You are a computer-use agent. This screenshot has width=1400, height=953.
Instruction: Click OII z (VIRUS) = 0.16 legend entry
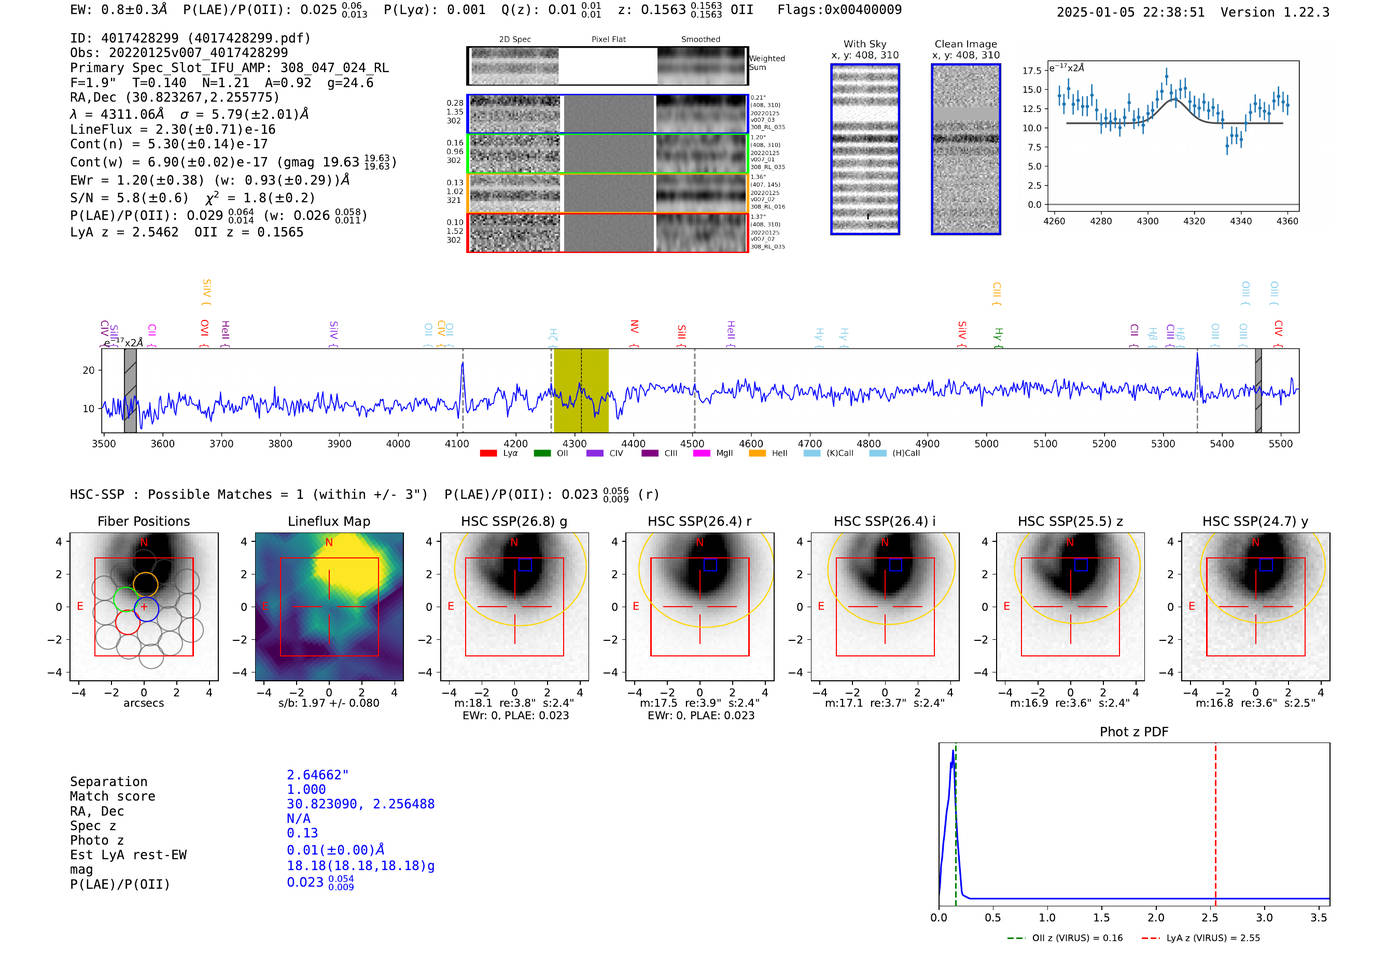tap(1064, 938)
